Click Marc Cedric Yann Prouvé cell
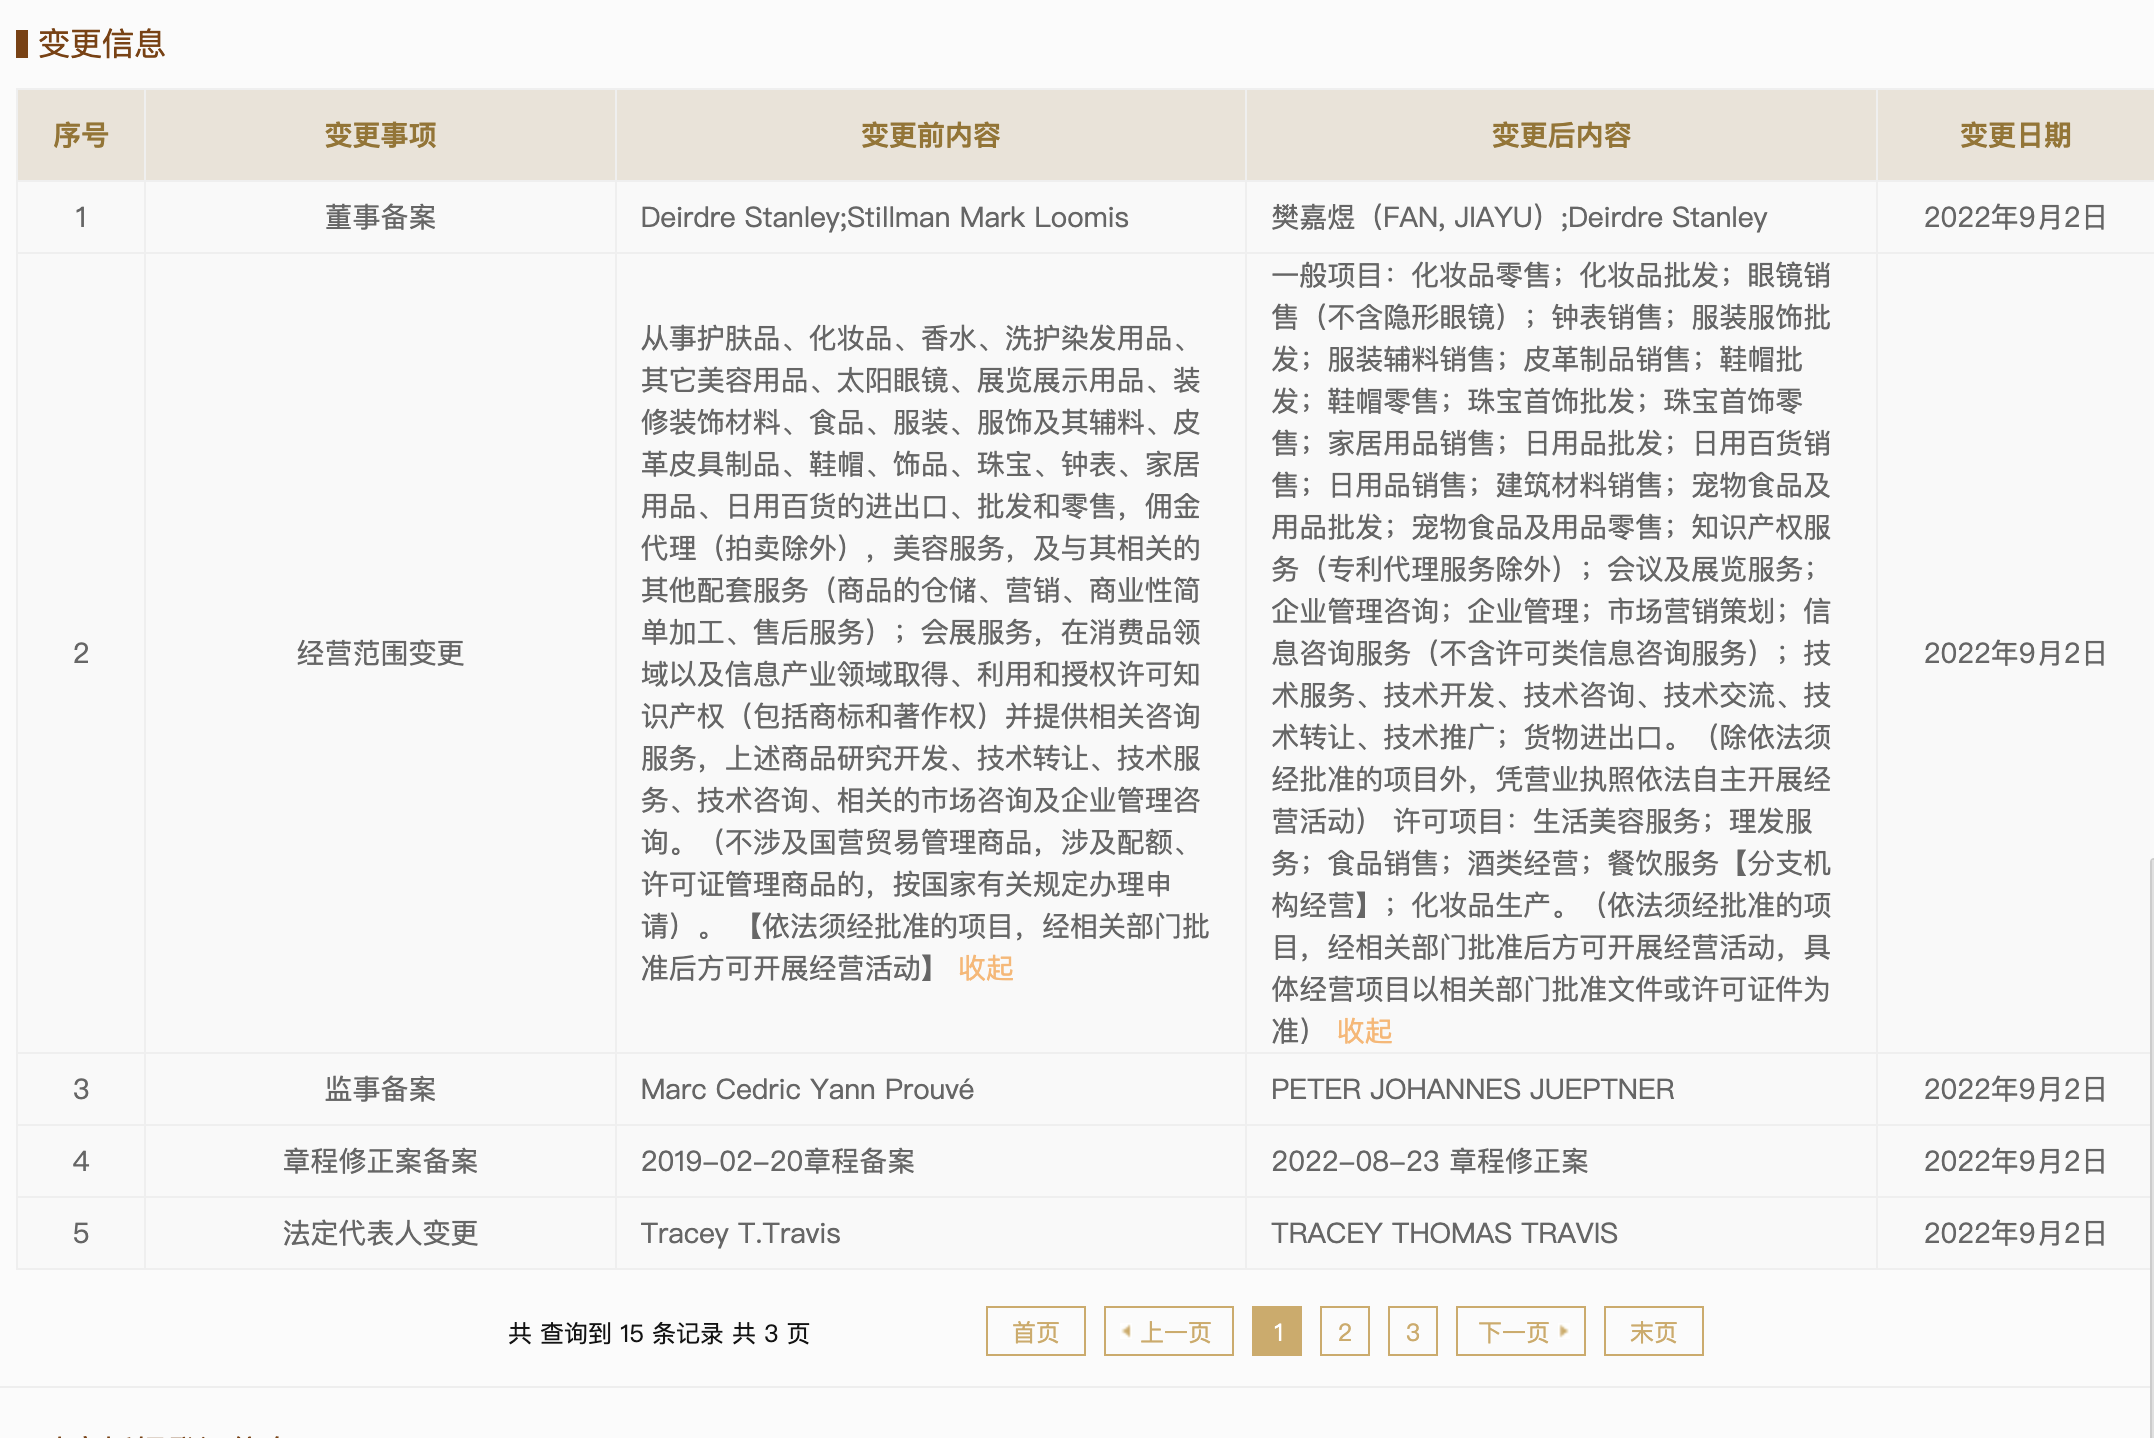 [931, 1089]
